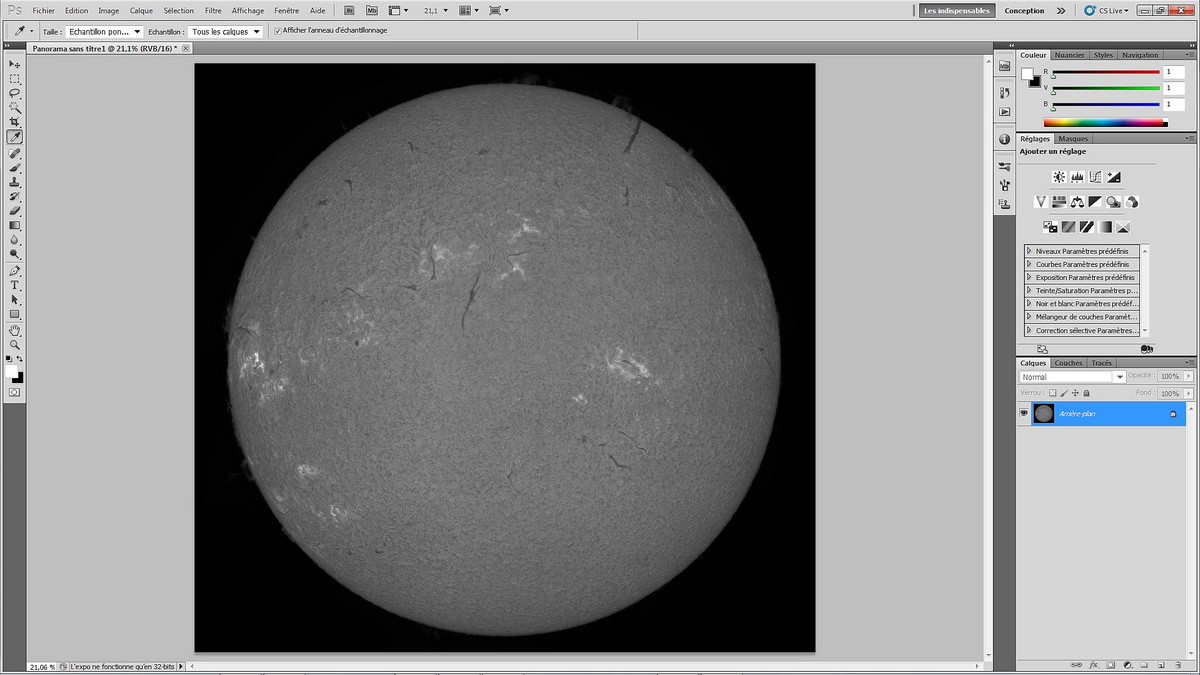Select the Gradient tool

coord(15,225)
